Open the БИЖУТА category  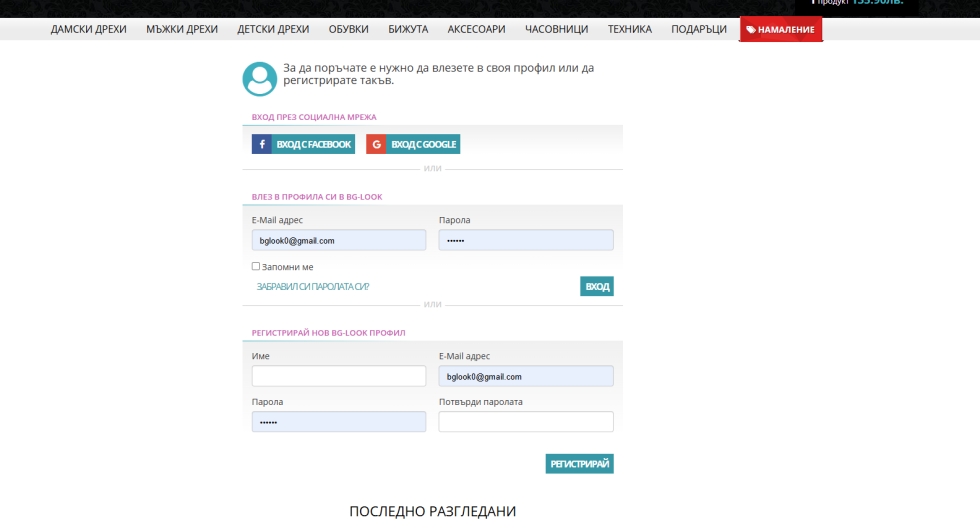point(408,29)
